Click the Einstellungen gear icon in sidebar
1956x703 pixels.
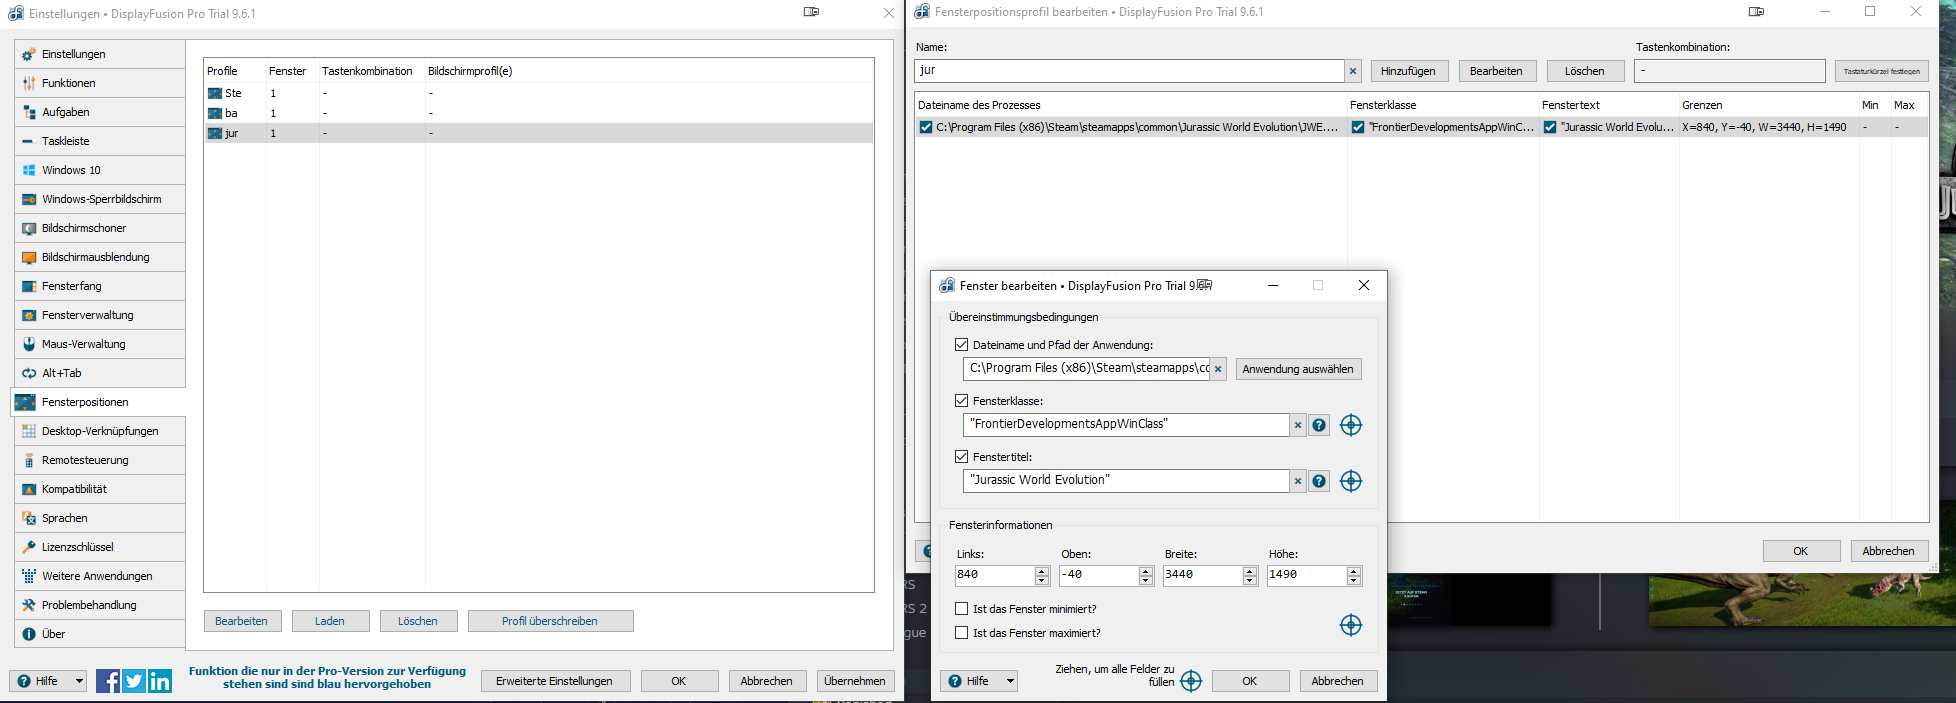[29, 54]
